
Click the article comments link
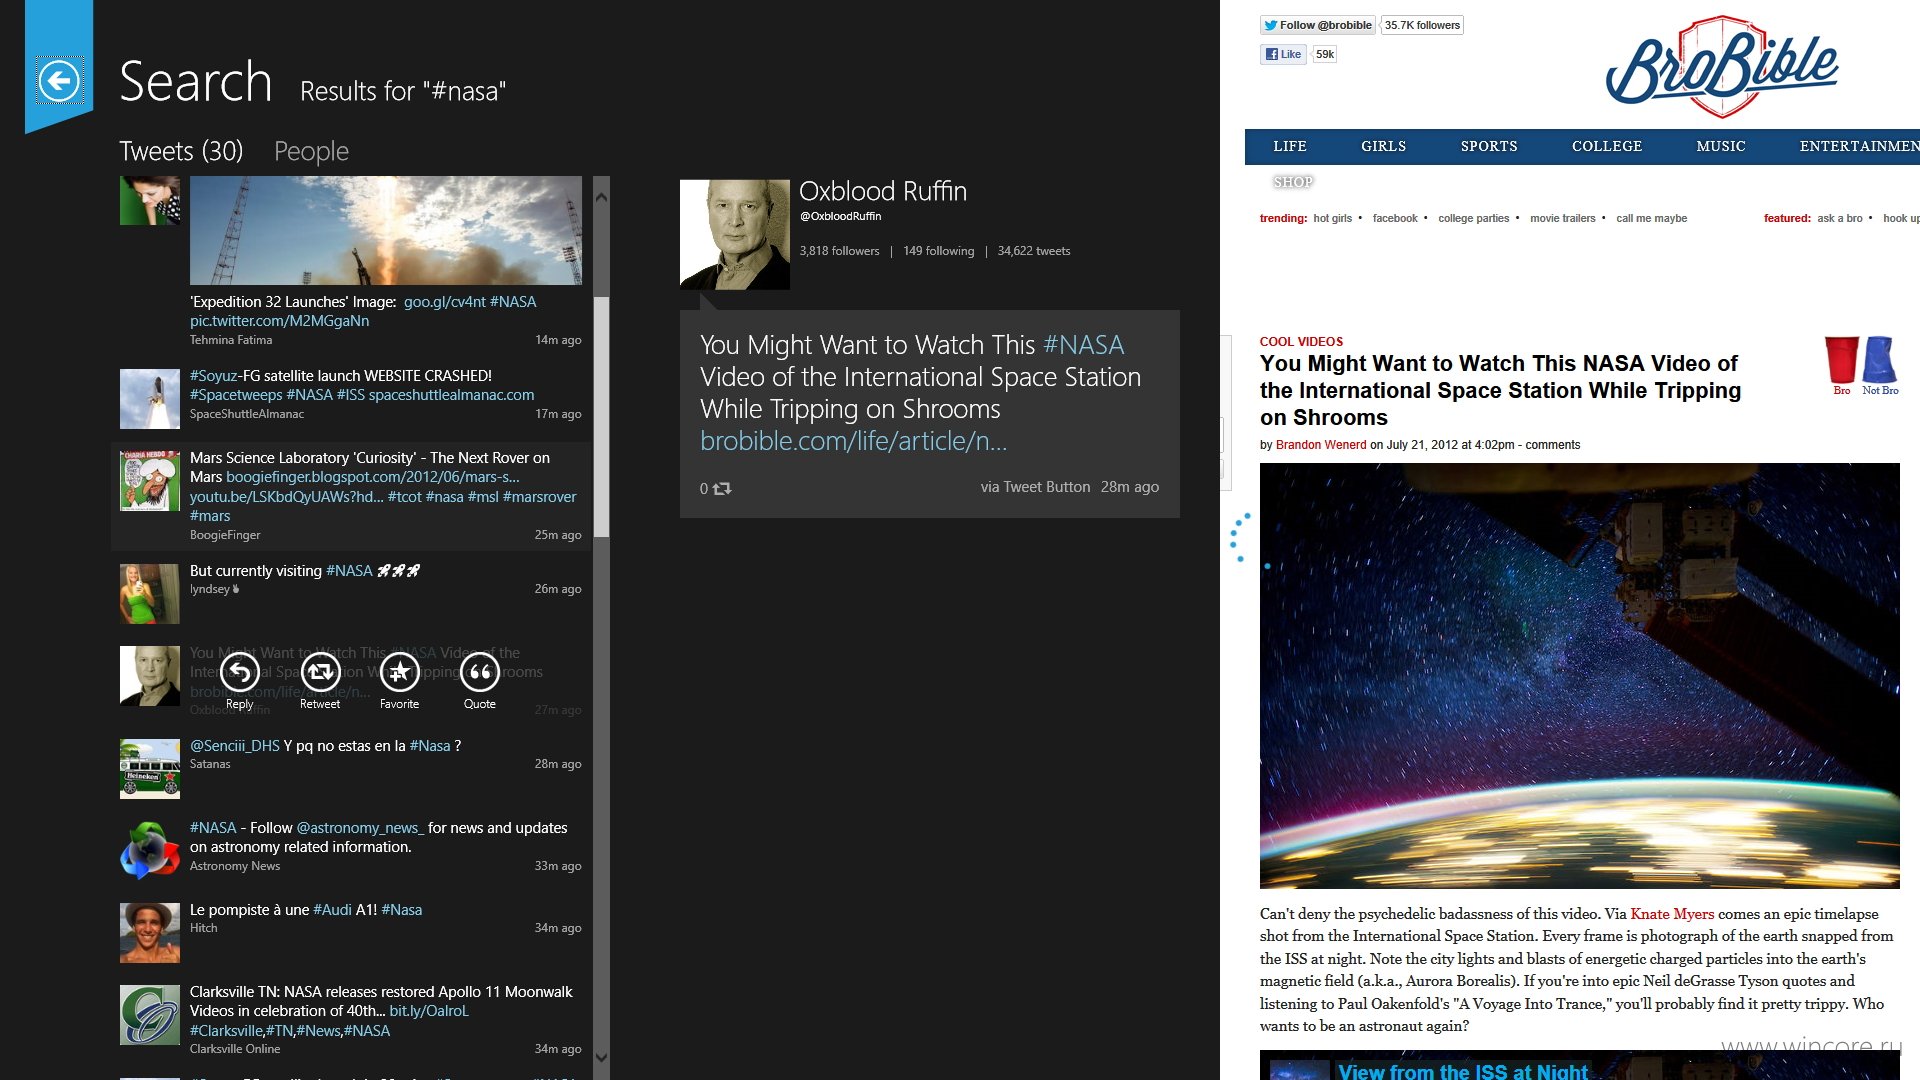click(x=1553, y=445)
